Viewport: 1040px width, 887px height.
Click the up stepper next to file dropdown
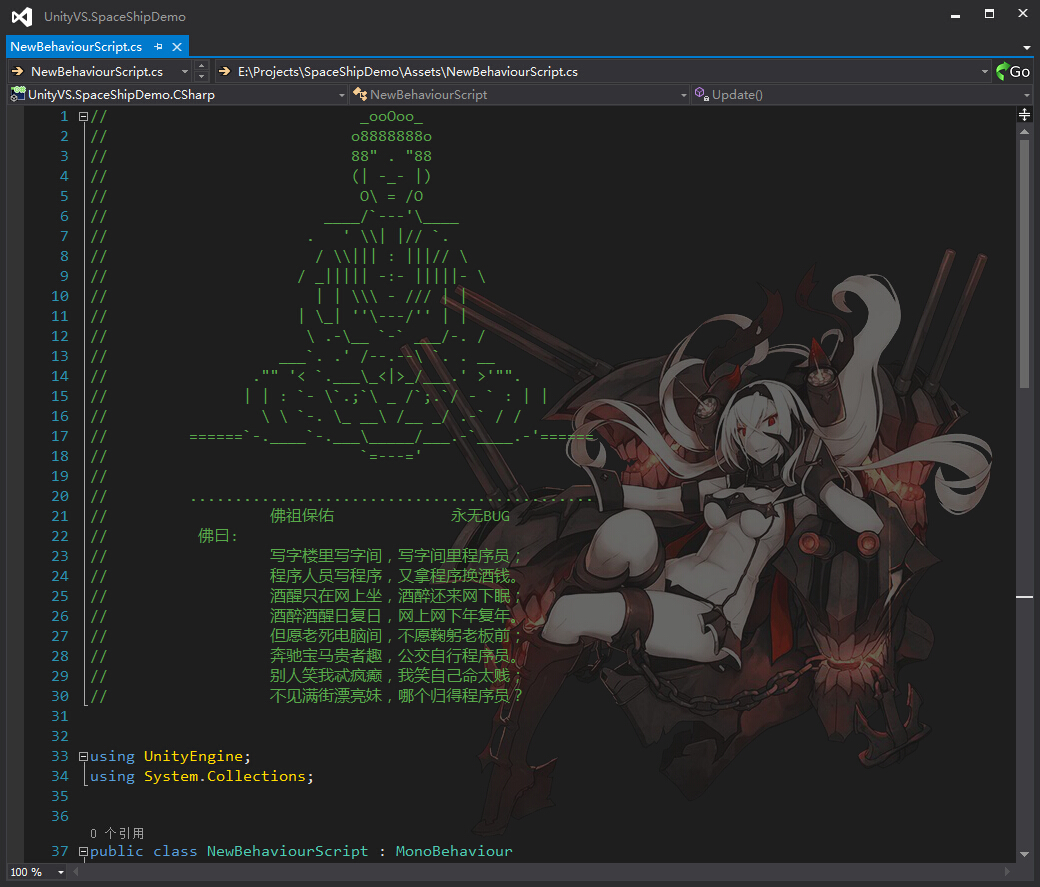tap(202, 66)
